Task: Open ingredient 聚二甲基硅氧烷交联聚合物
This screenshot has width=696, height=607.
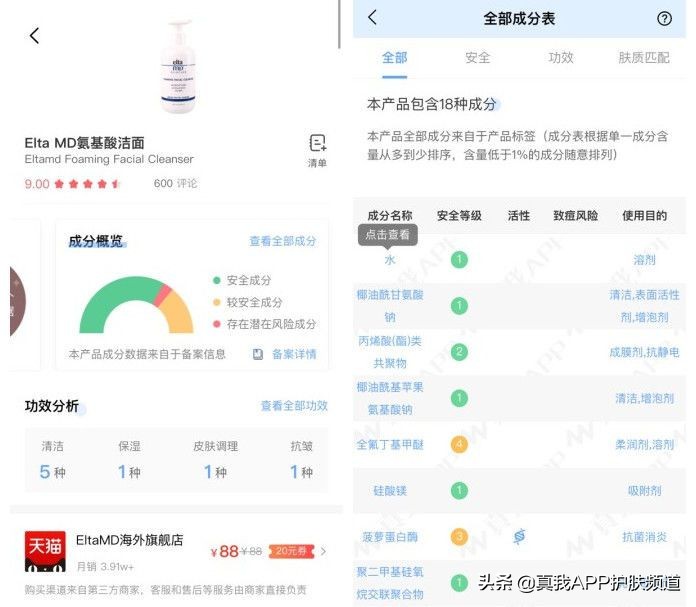Action: tap(390, 583)
